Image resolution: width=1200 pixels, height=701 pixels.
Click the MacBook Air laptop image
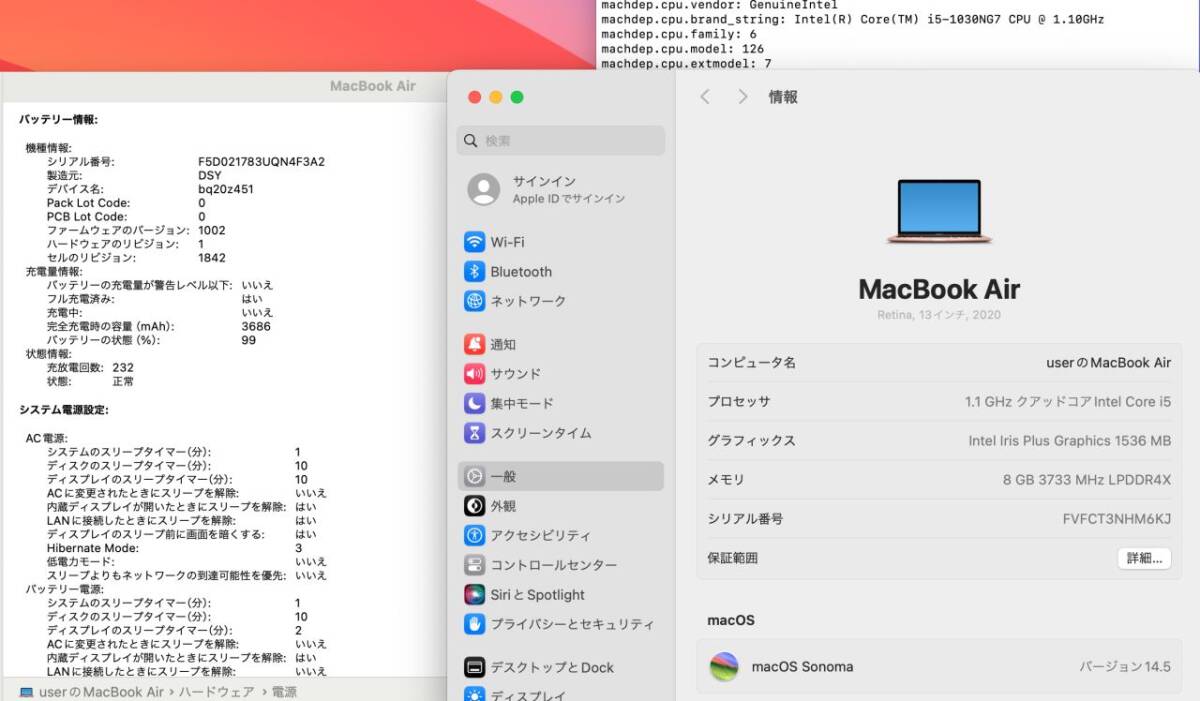click(939, 212)
